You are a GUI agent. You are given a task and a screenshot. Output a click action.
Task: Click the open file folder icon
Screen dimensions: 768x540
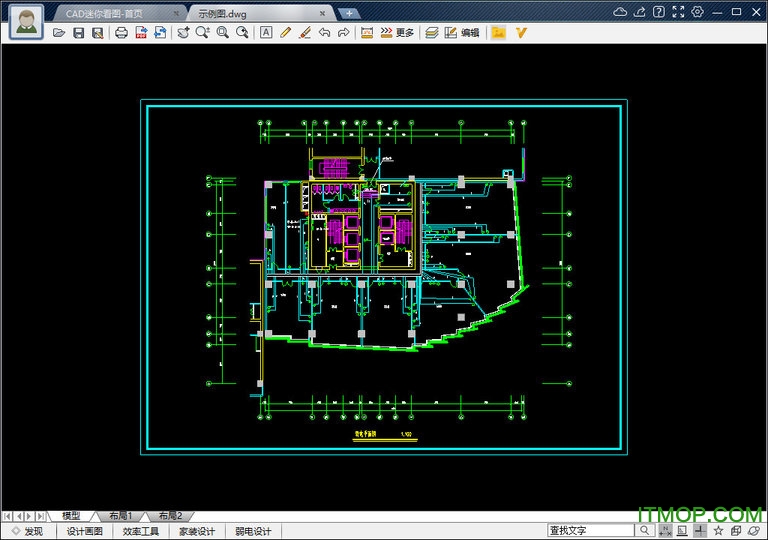(59, 32)
